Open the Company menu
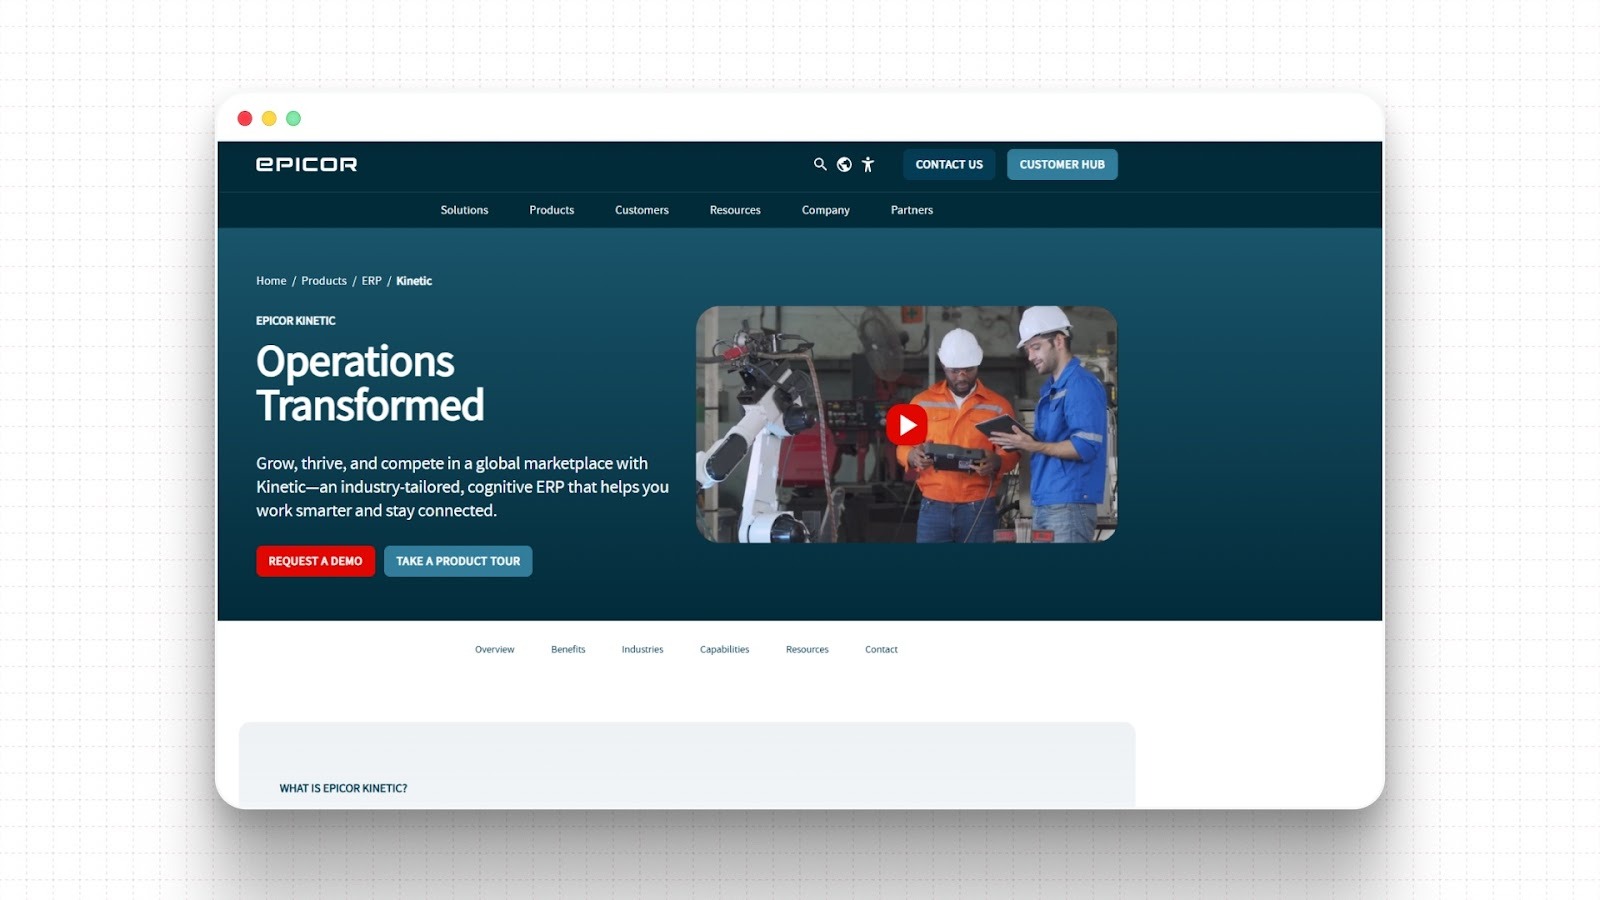This screenshot has height=900, width=1600. 826,210
